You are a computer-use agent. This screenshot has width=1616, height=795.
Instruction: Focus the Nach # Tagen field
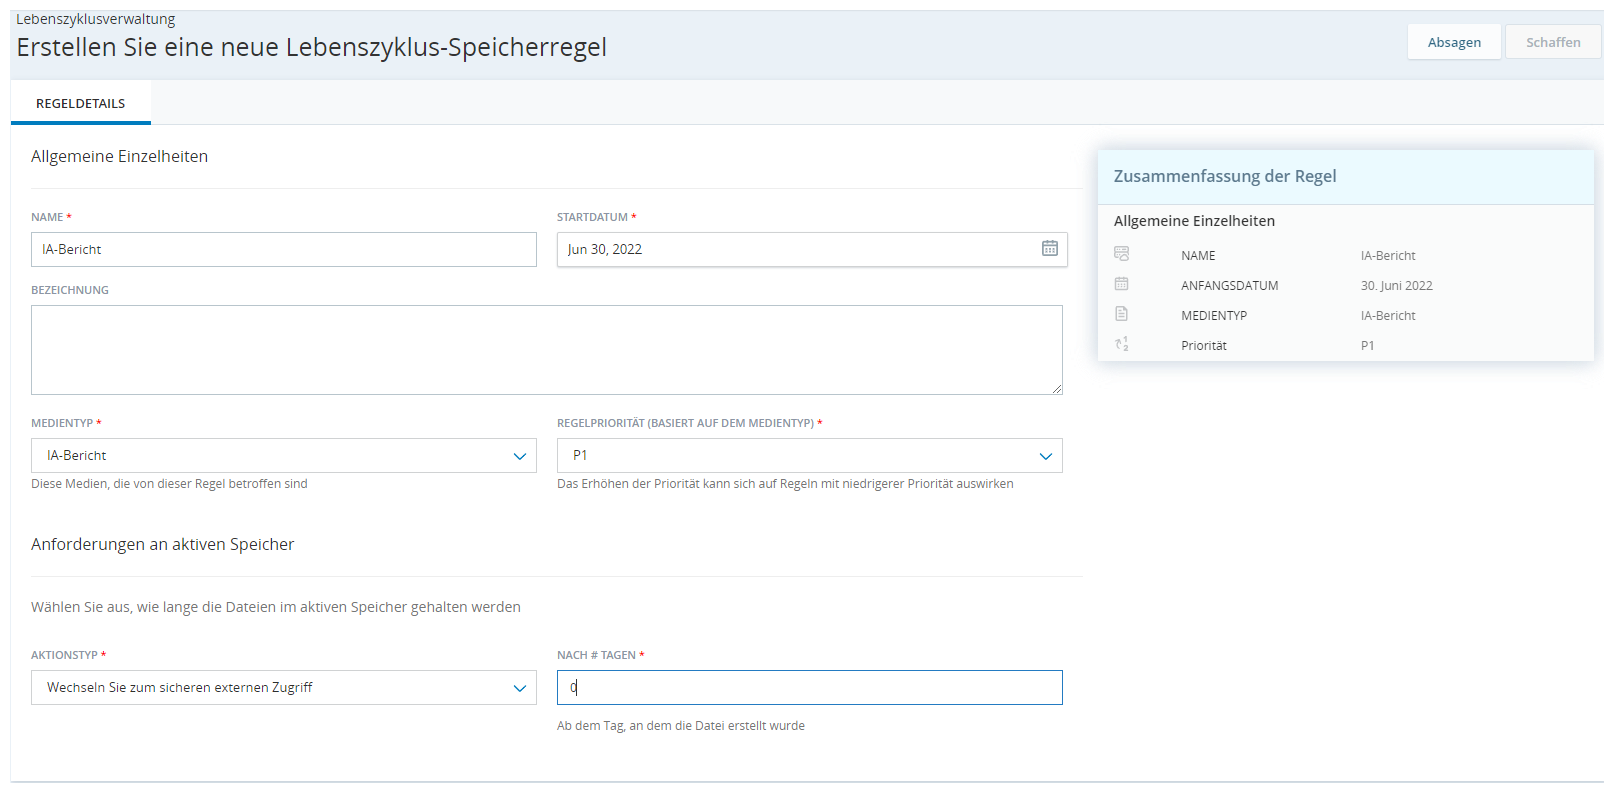click(x=810, y=688)
